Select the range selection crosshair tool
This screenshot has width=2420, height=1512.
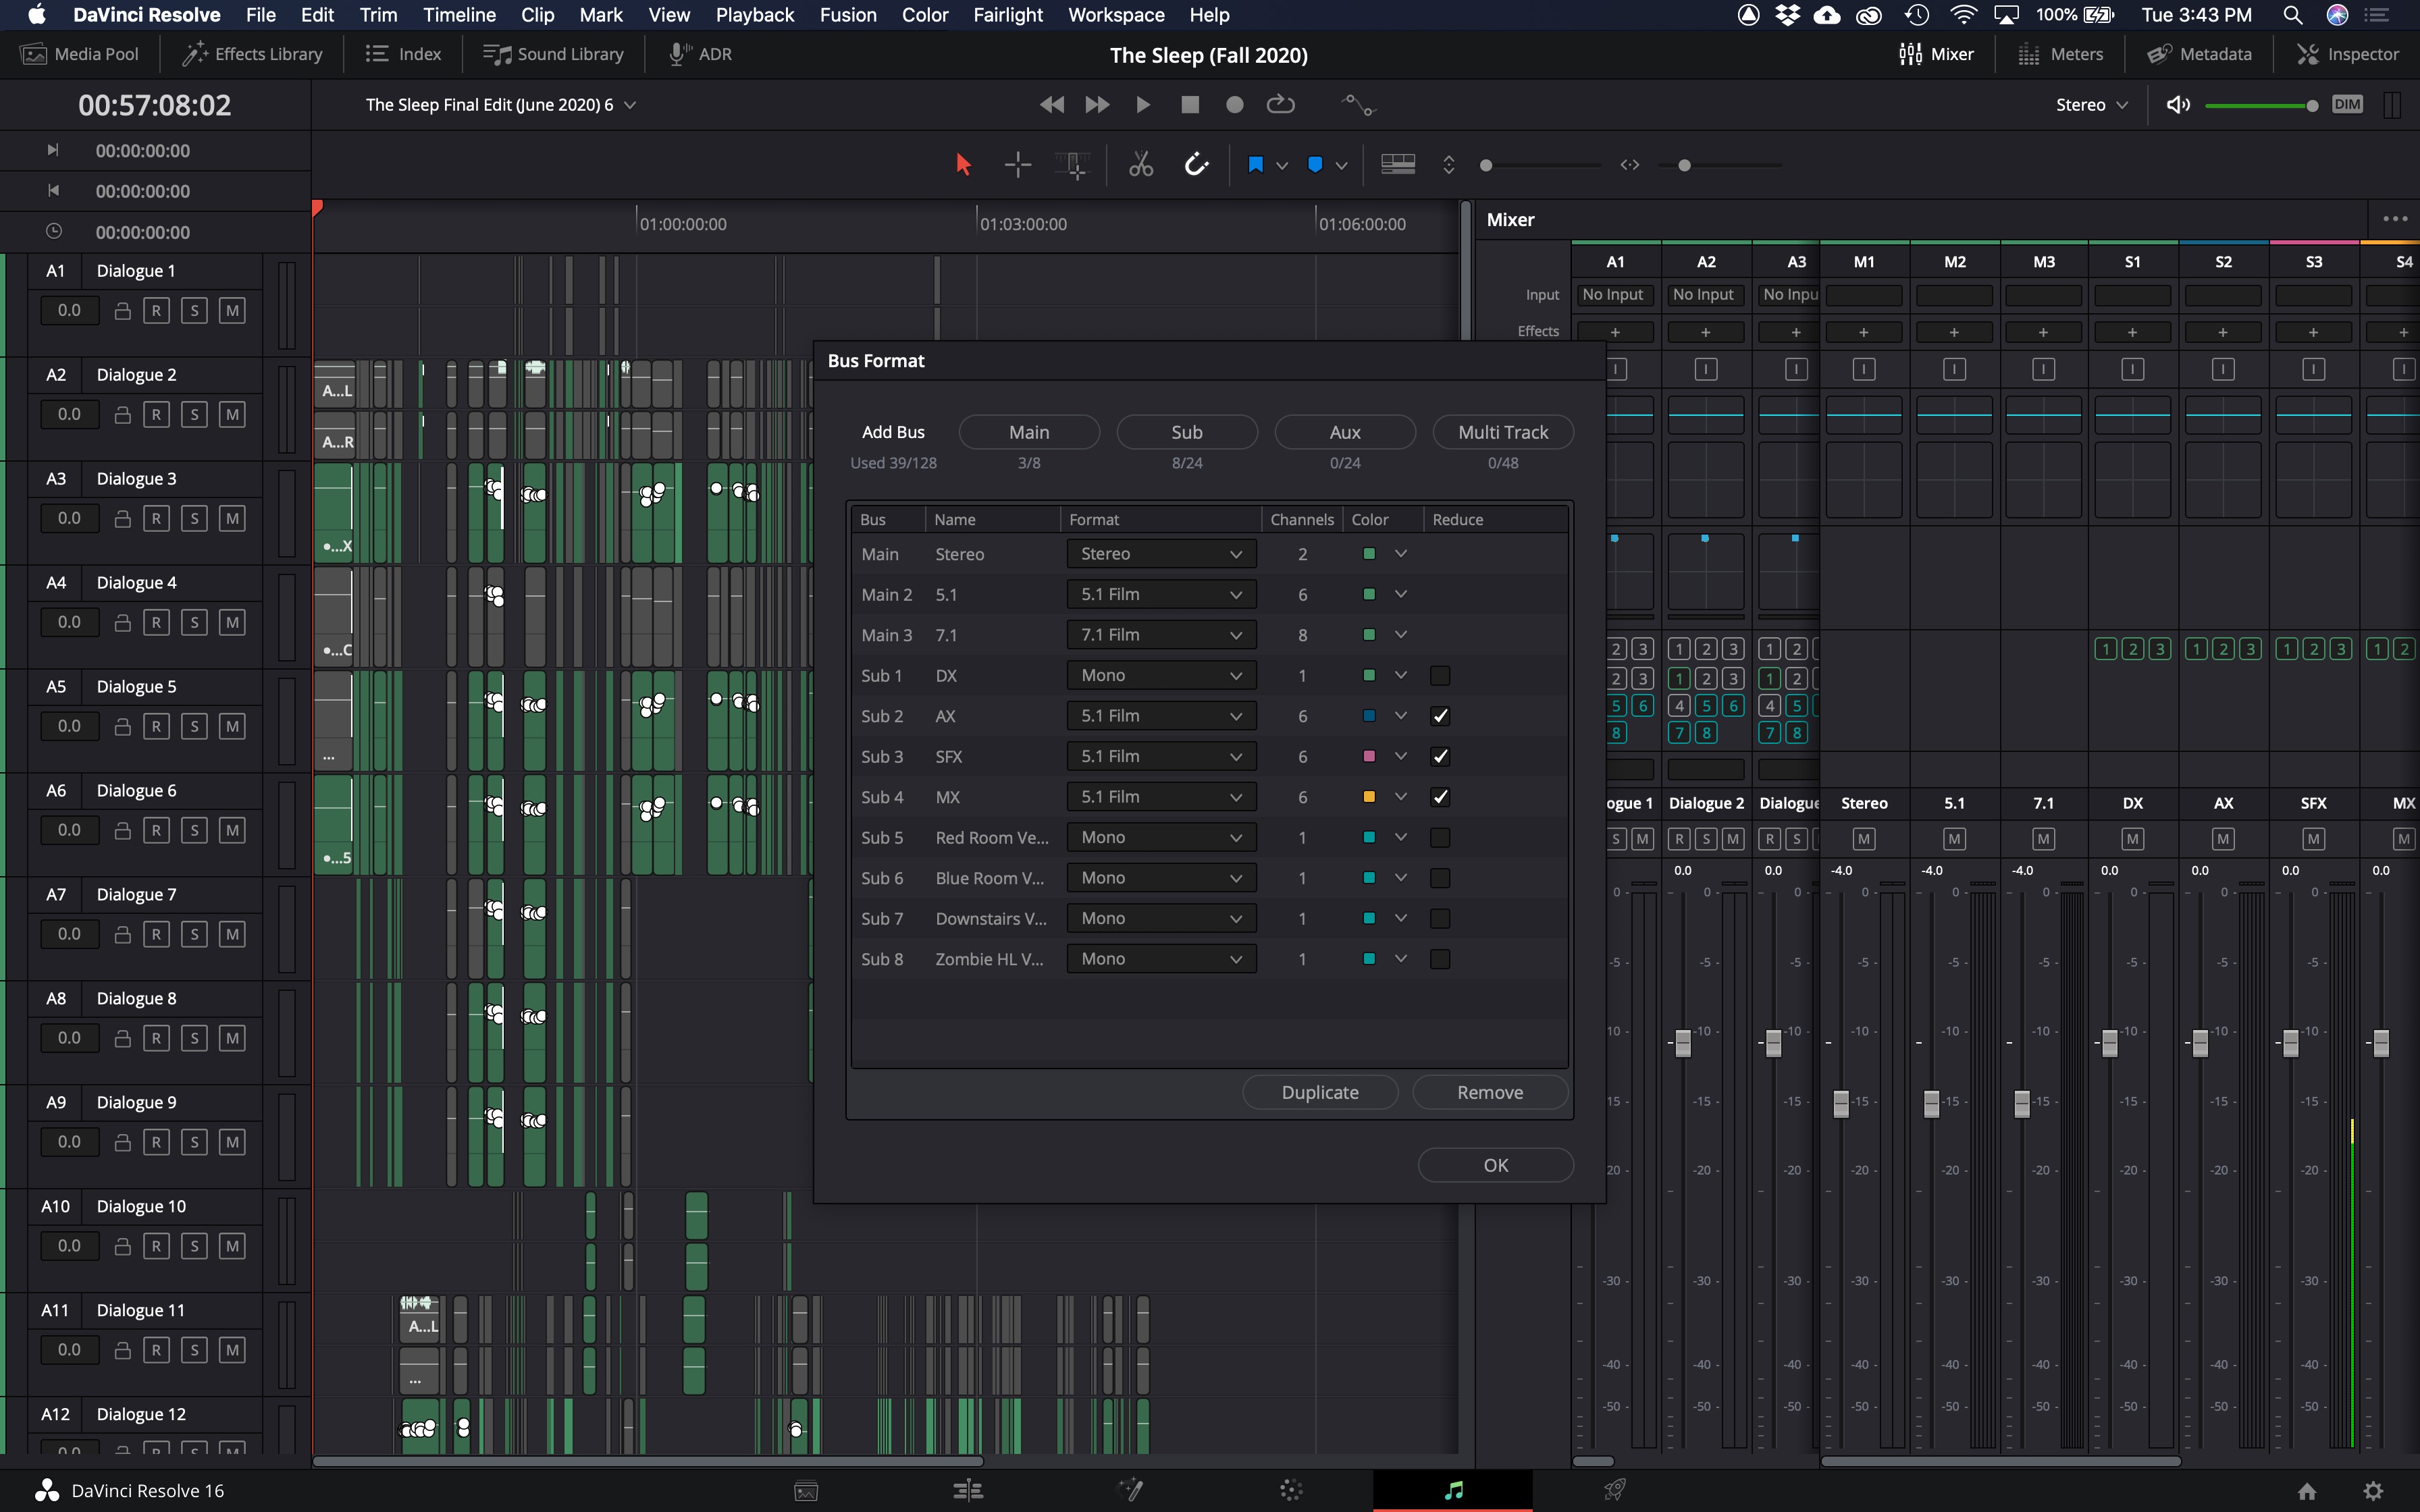tap(1018, 165)
